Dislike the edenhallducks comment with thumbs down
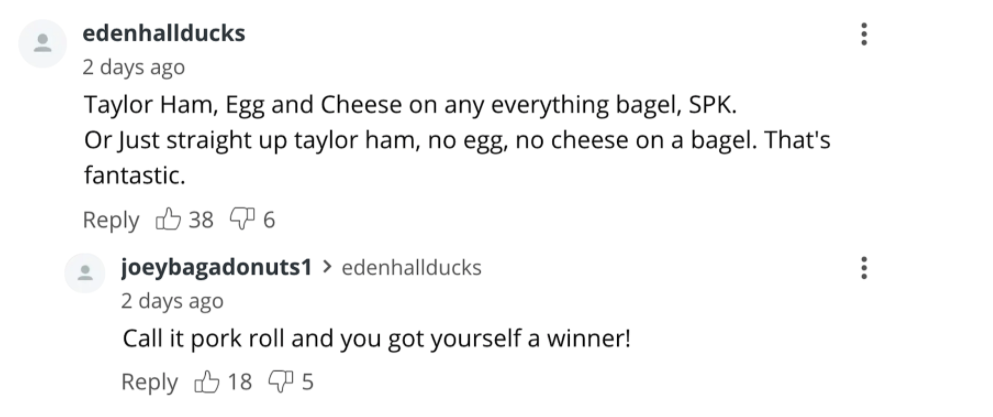Image resolution: width=993 pixels, height=417 pixels. click(243, 220)
